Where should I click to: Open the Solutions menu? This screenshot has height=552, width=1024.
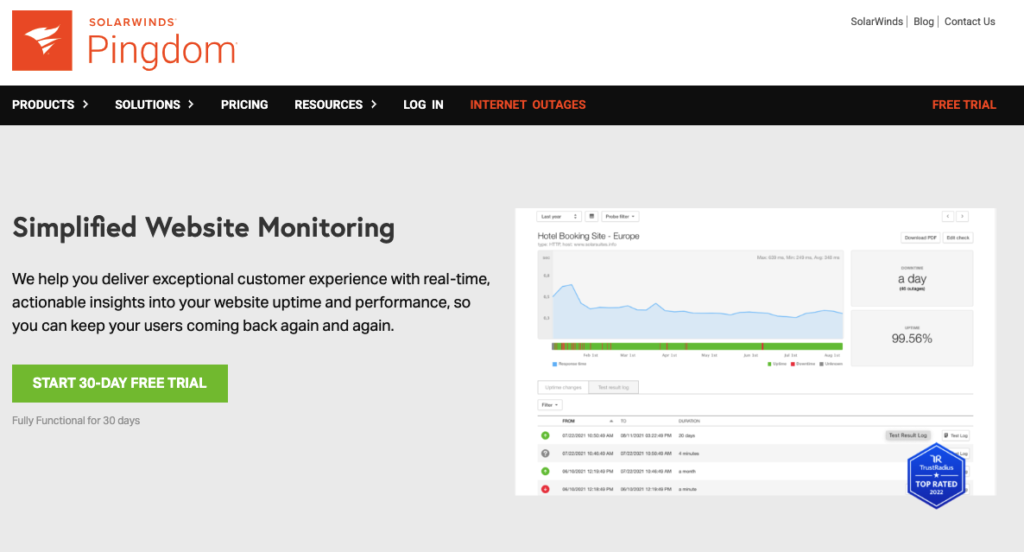click(x=148, y=105)
